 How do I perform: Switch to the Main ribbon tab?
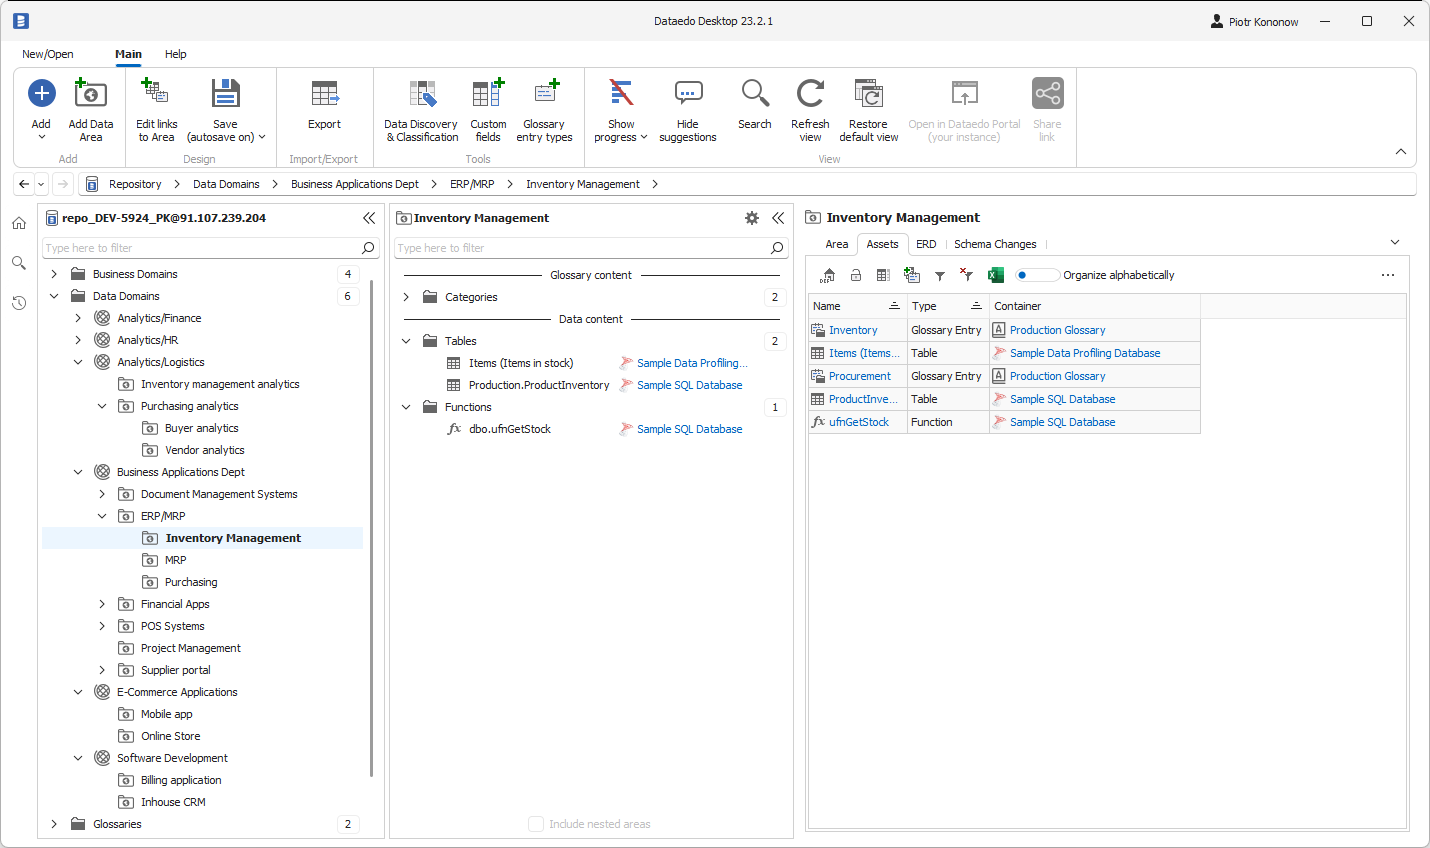click(x=128, y=54)
